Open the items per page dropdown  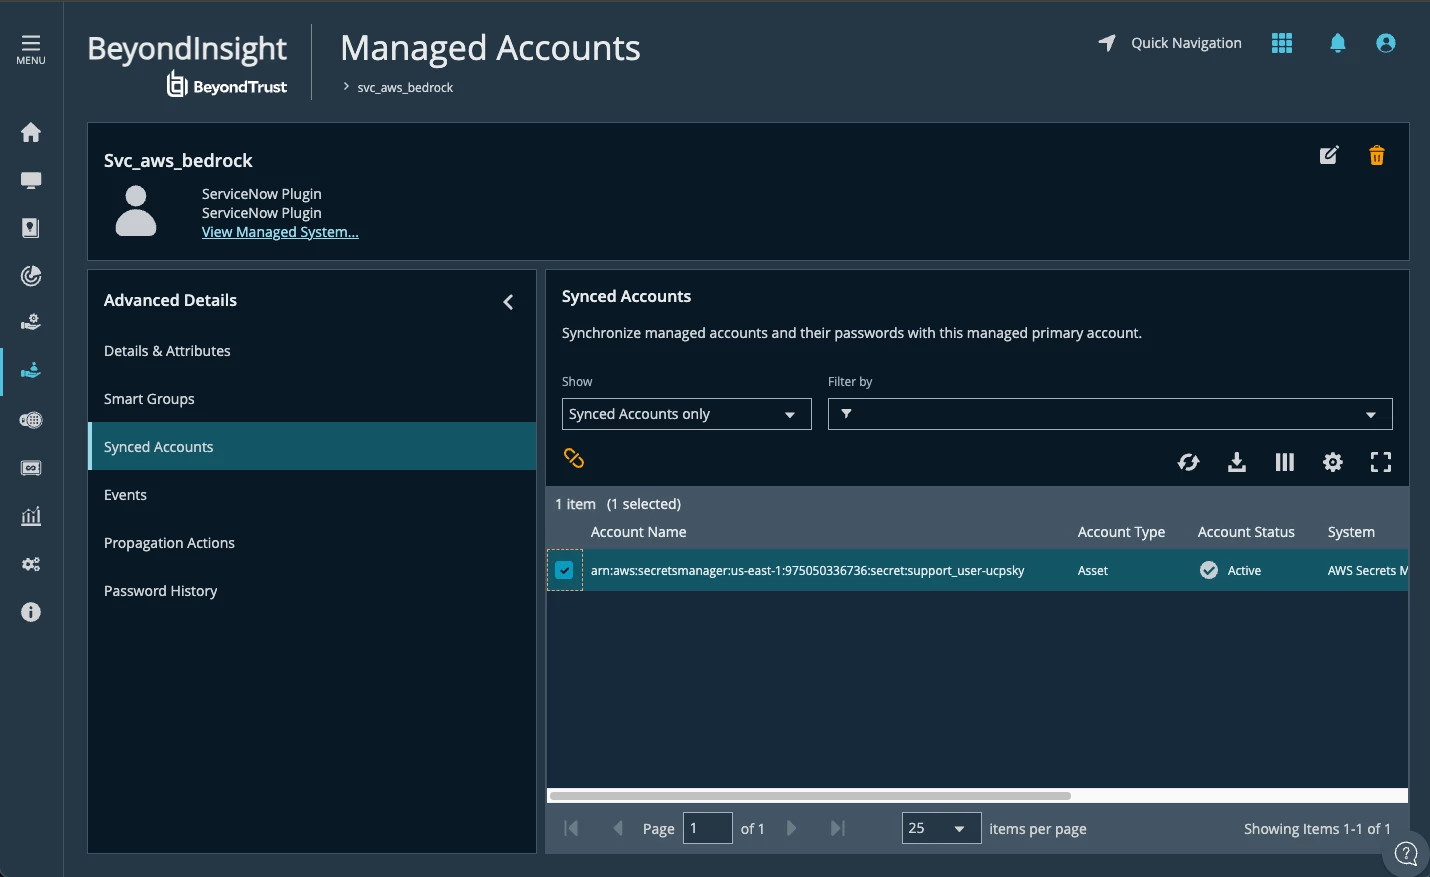(x=941, y=828)
